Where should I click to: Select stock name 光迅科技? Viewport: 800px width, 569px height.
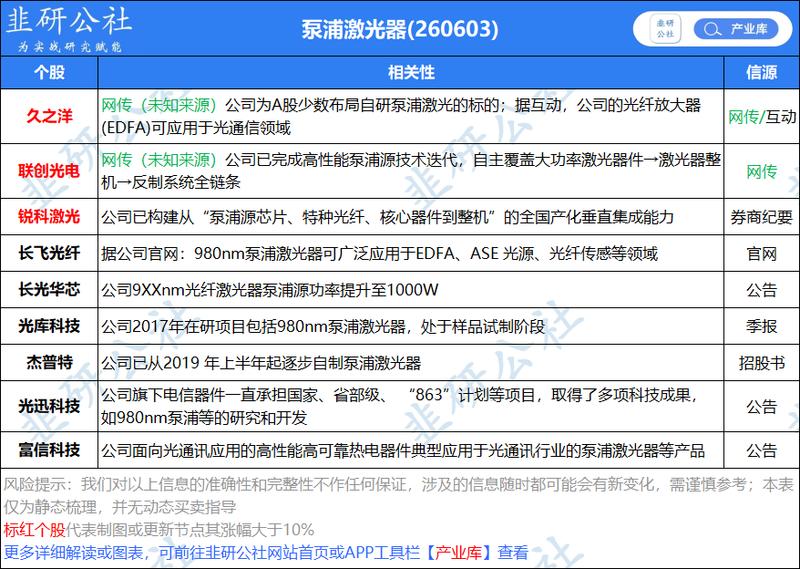(x=49, y=406)
